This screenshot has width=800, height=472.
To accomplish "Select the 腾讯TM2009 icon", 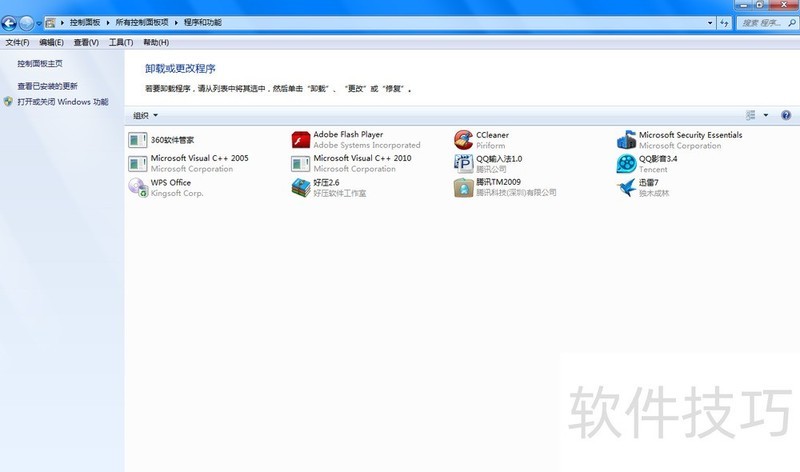I will pos(463,187).
